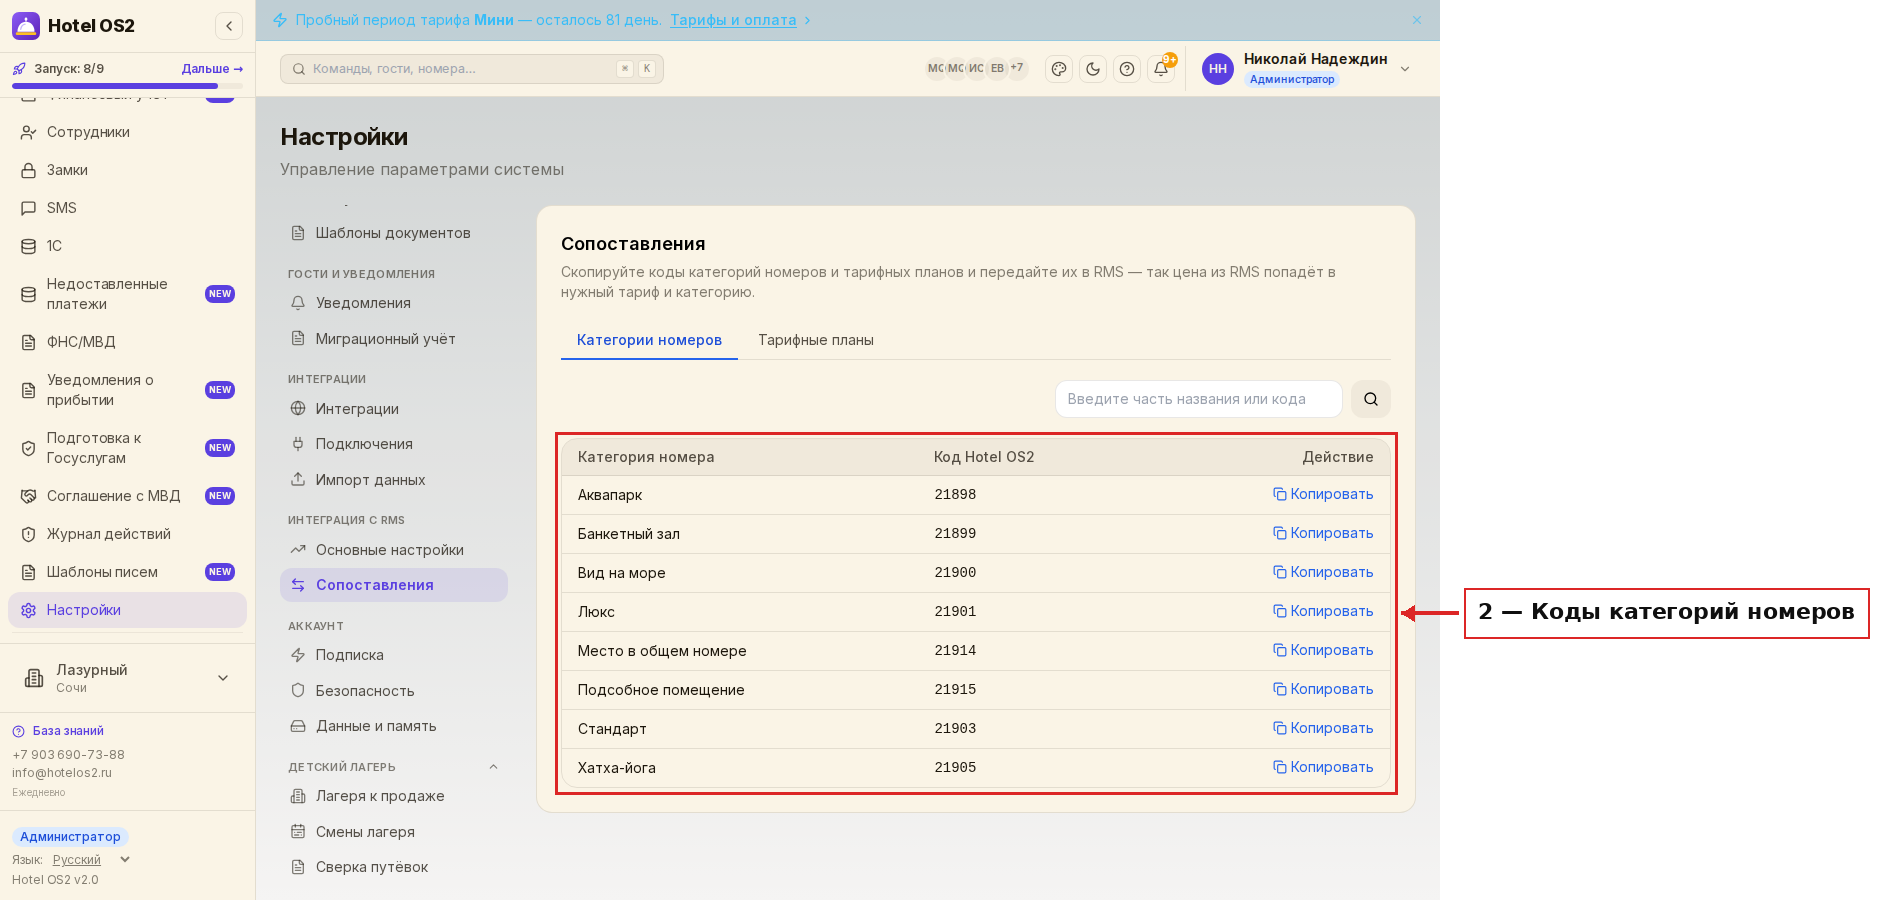Switch to the Тарифные планы tab
This screenshot has width=1893, height=900.
click(816, 340)
